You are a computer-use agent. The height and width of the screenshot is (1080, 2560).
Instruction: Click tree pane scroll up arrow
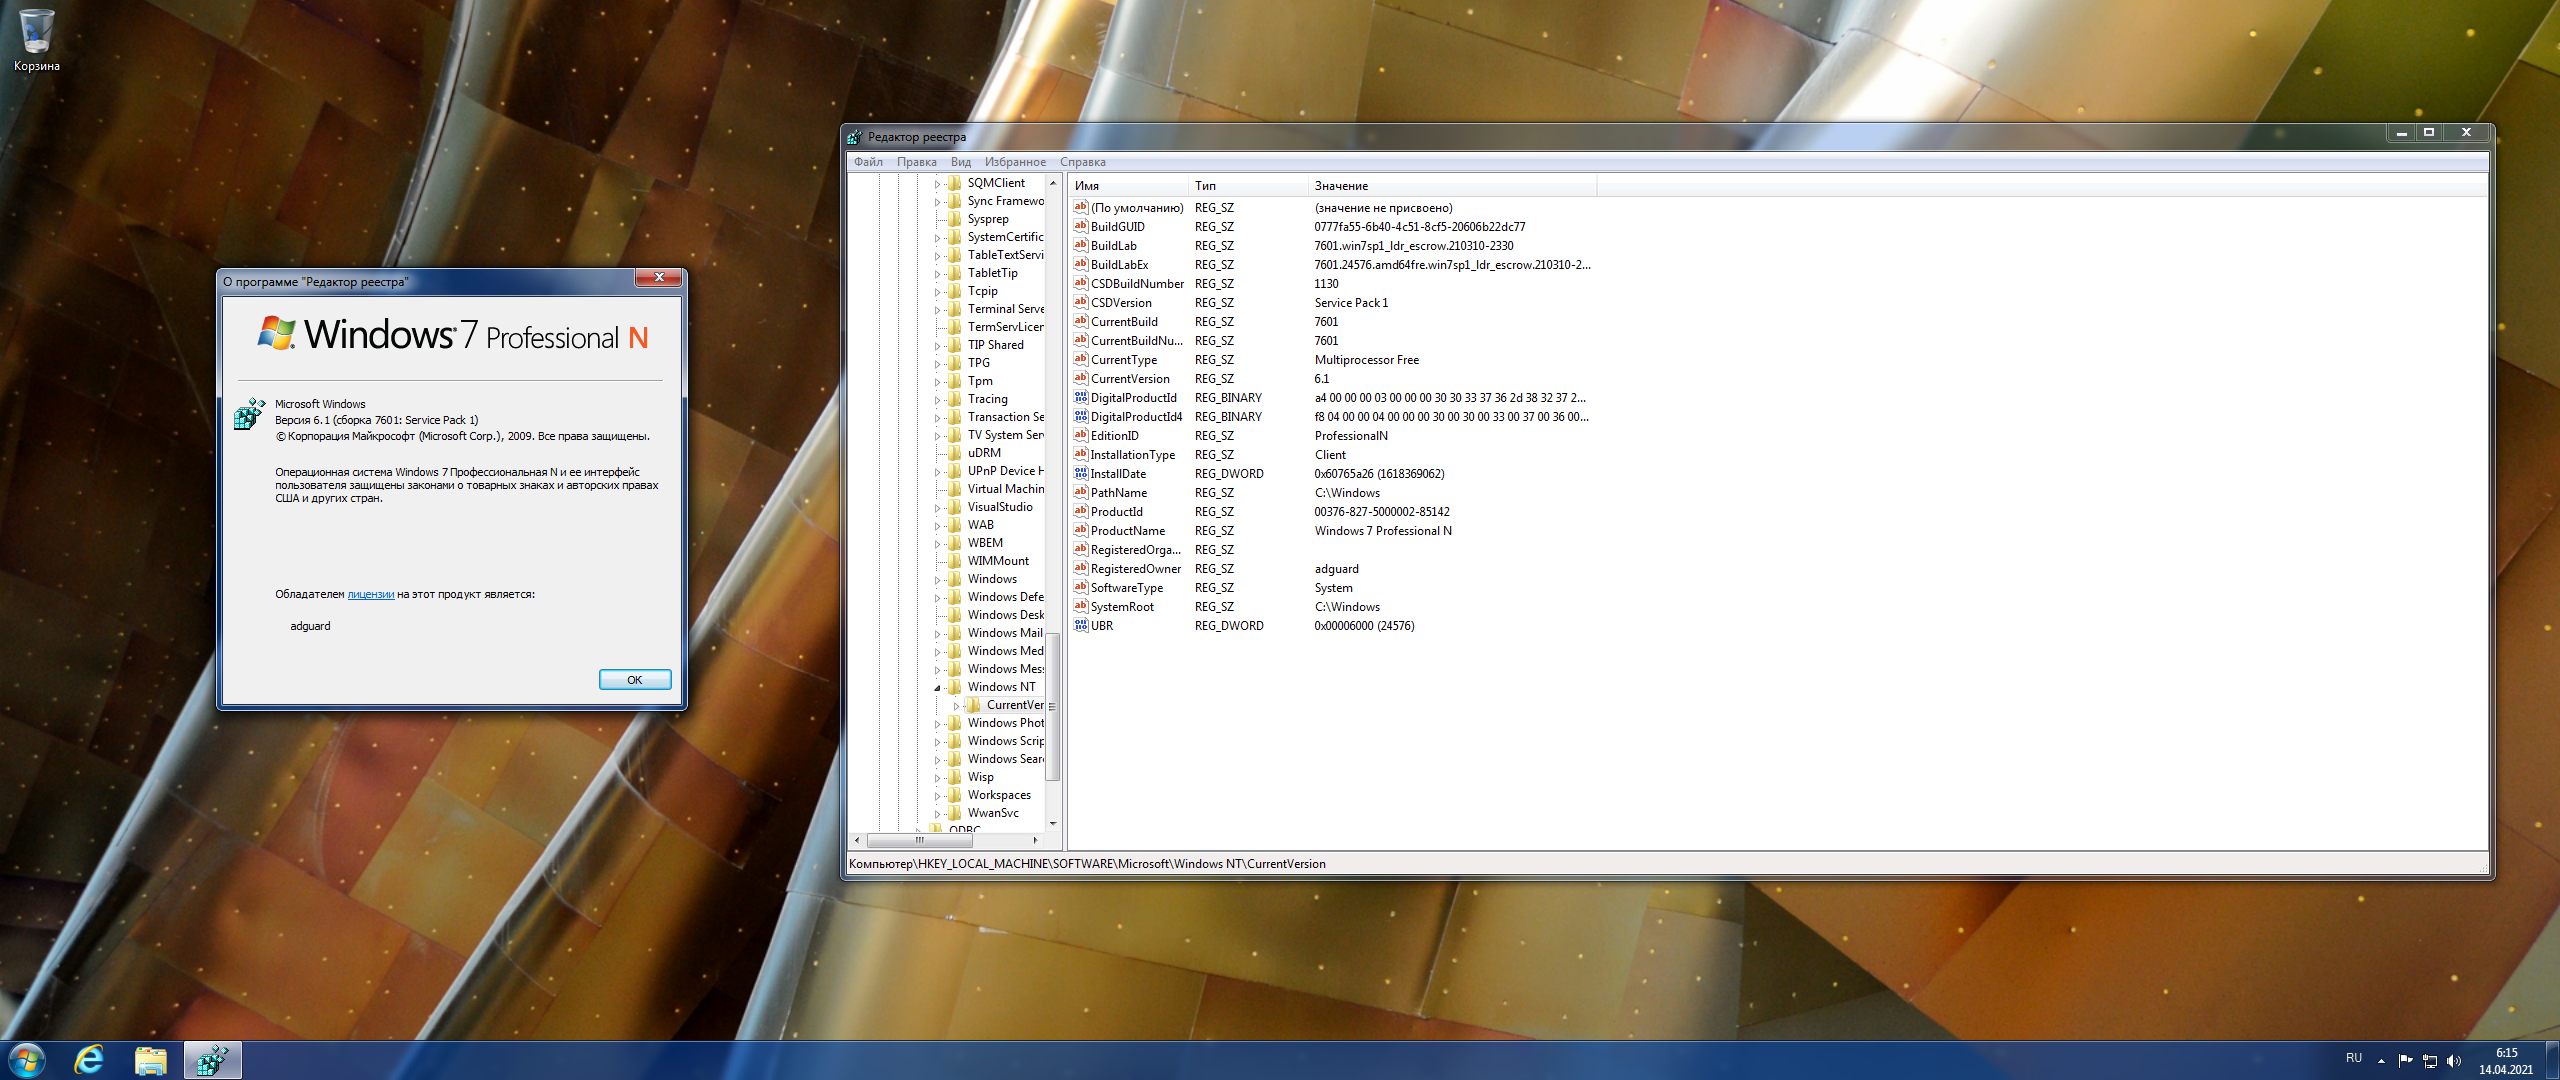coord(1052,183)
